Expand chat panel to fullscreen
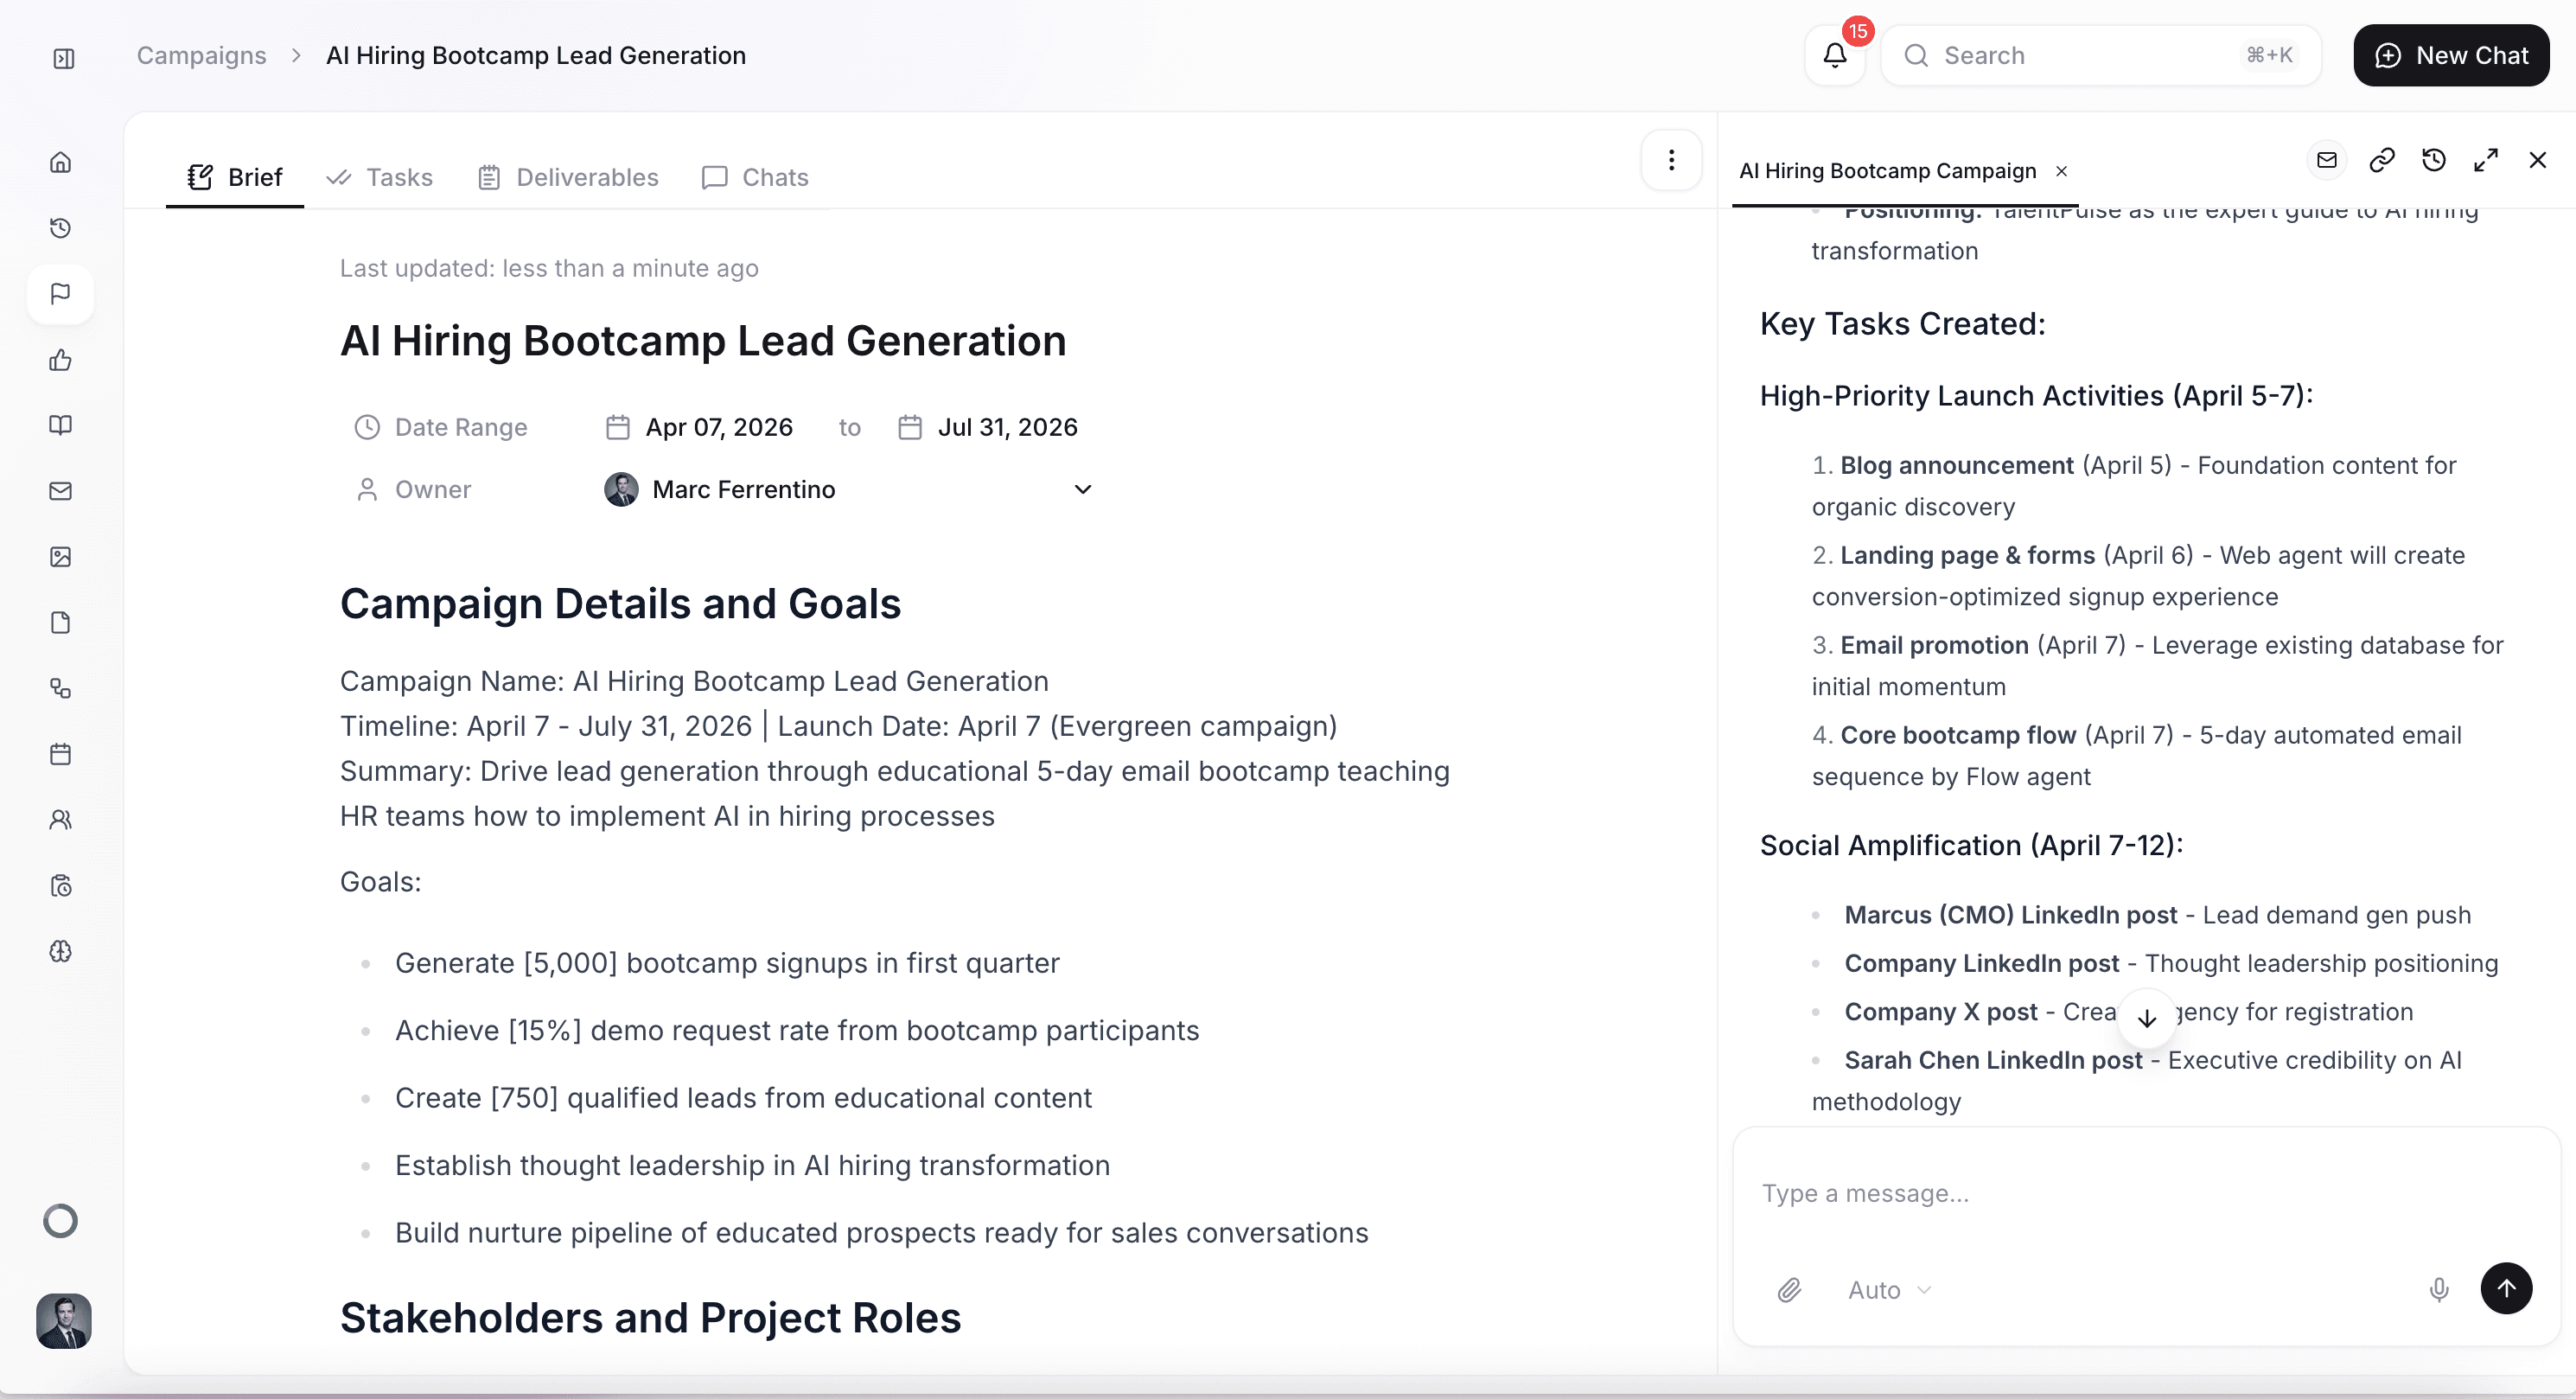The width and height of the screenshot is (2576, 1399). coord(2486,160)
